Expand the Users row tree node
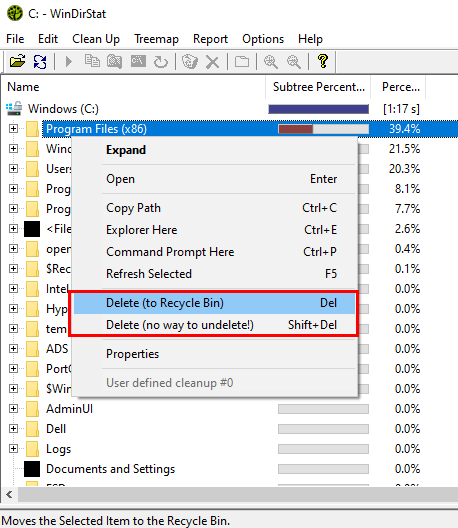Image resolution: width=458 pixels, height=528 pixels. pyautogui.click(x=13, y=168)
